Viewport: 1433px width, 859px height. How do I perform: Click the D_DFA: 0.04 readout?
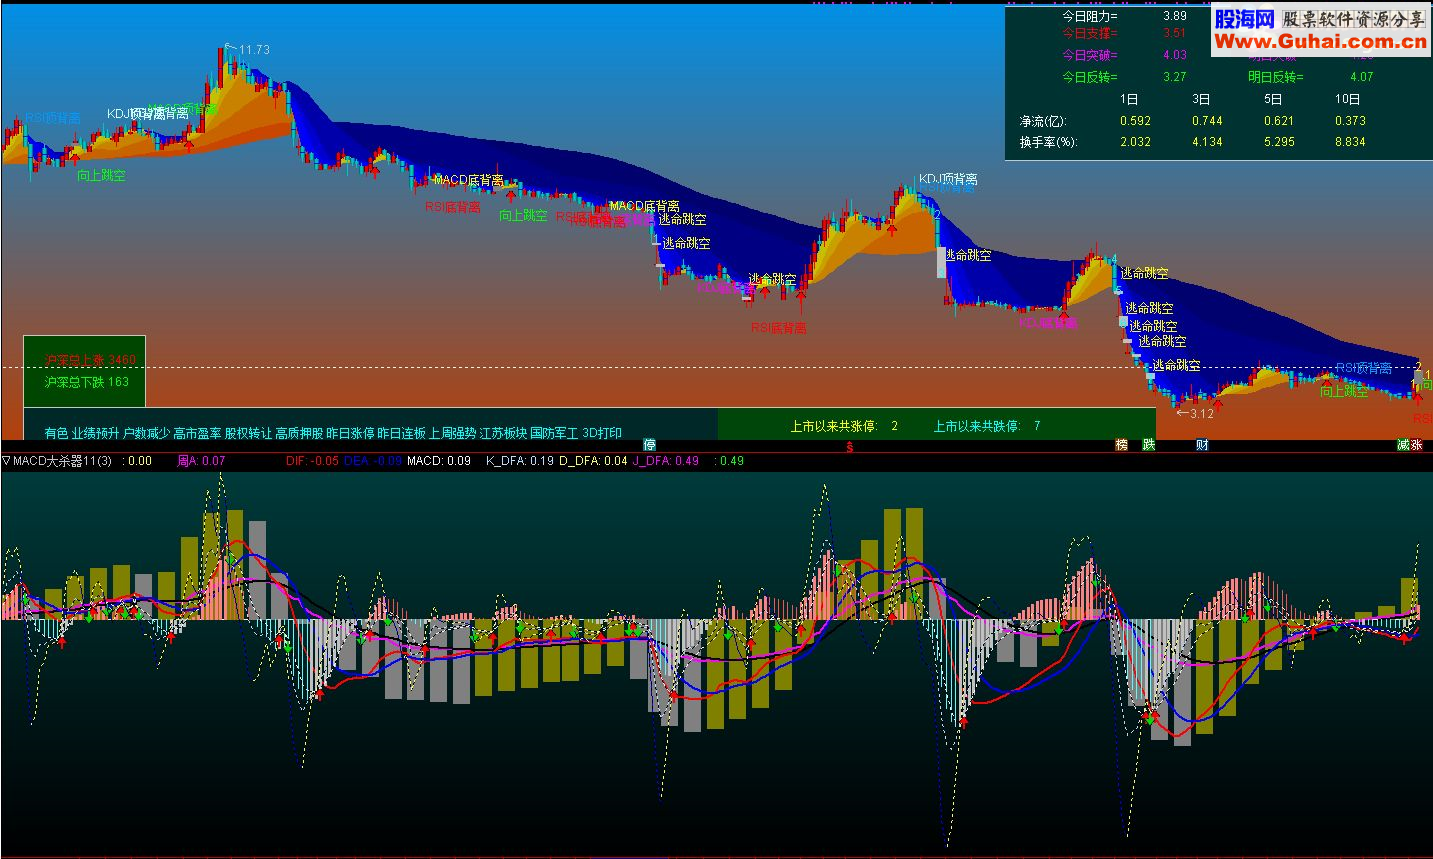(x=594, y=461)
